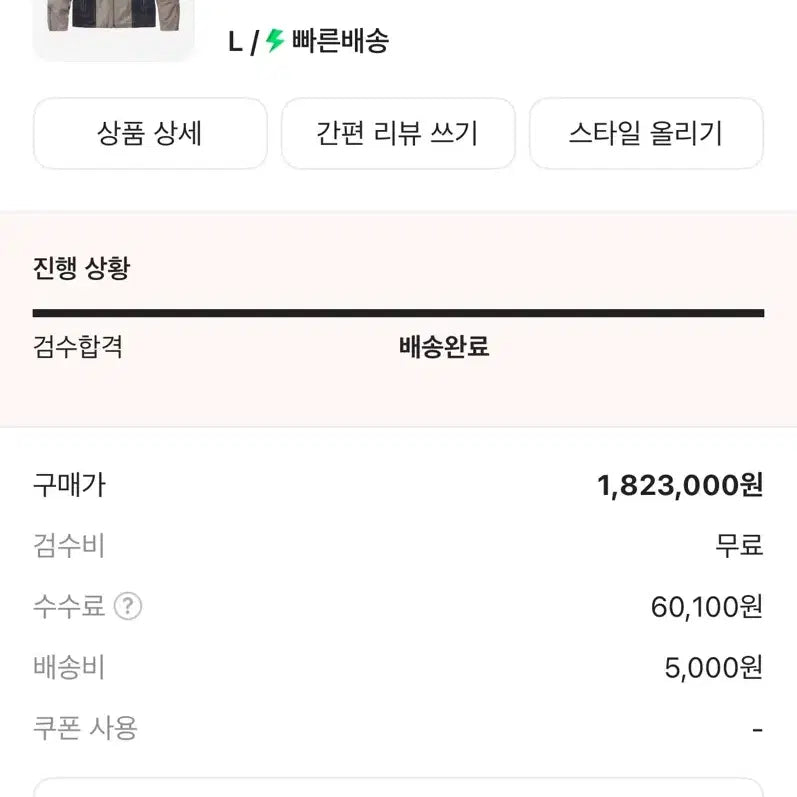Click the 쿠폰 사용 coupon row
This screenshot has height=797, width=797.
click(x=85, y=728)
